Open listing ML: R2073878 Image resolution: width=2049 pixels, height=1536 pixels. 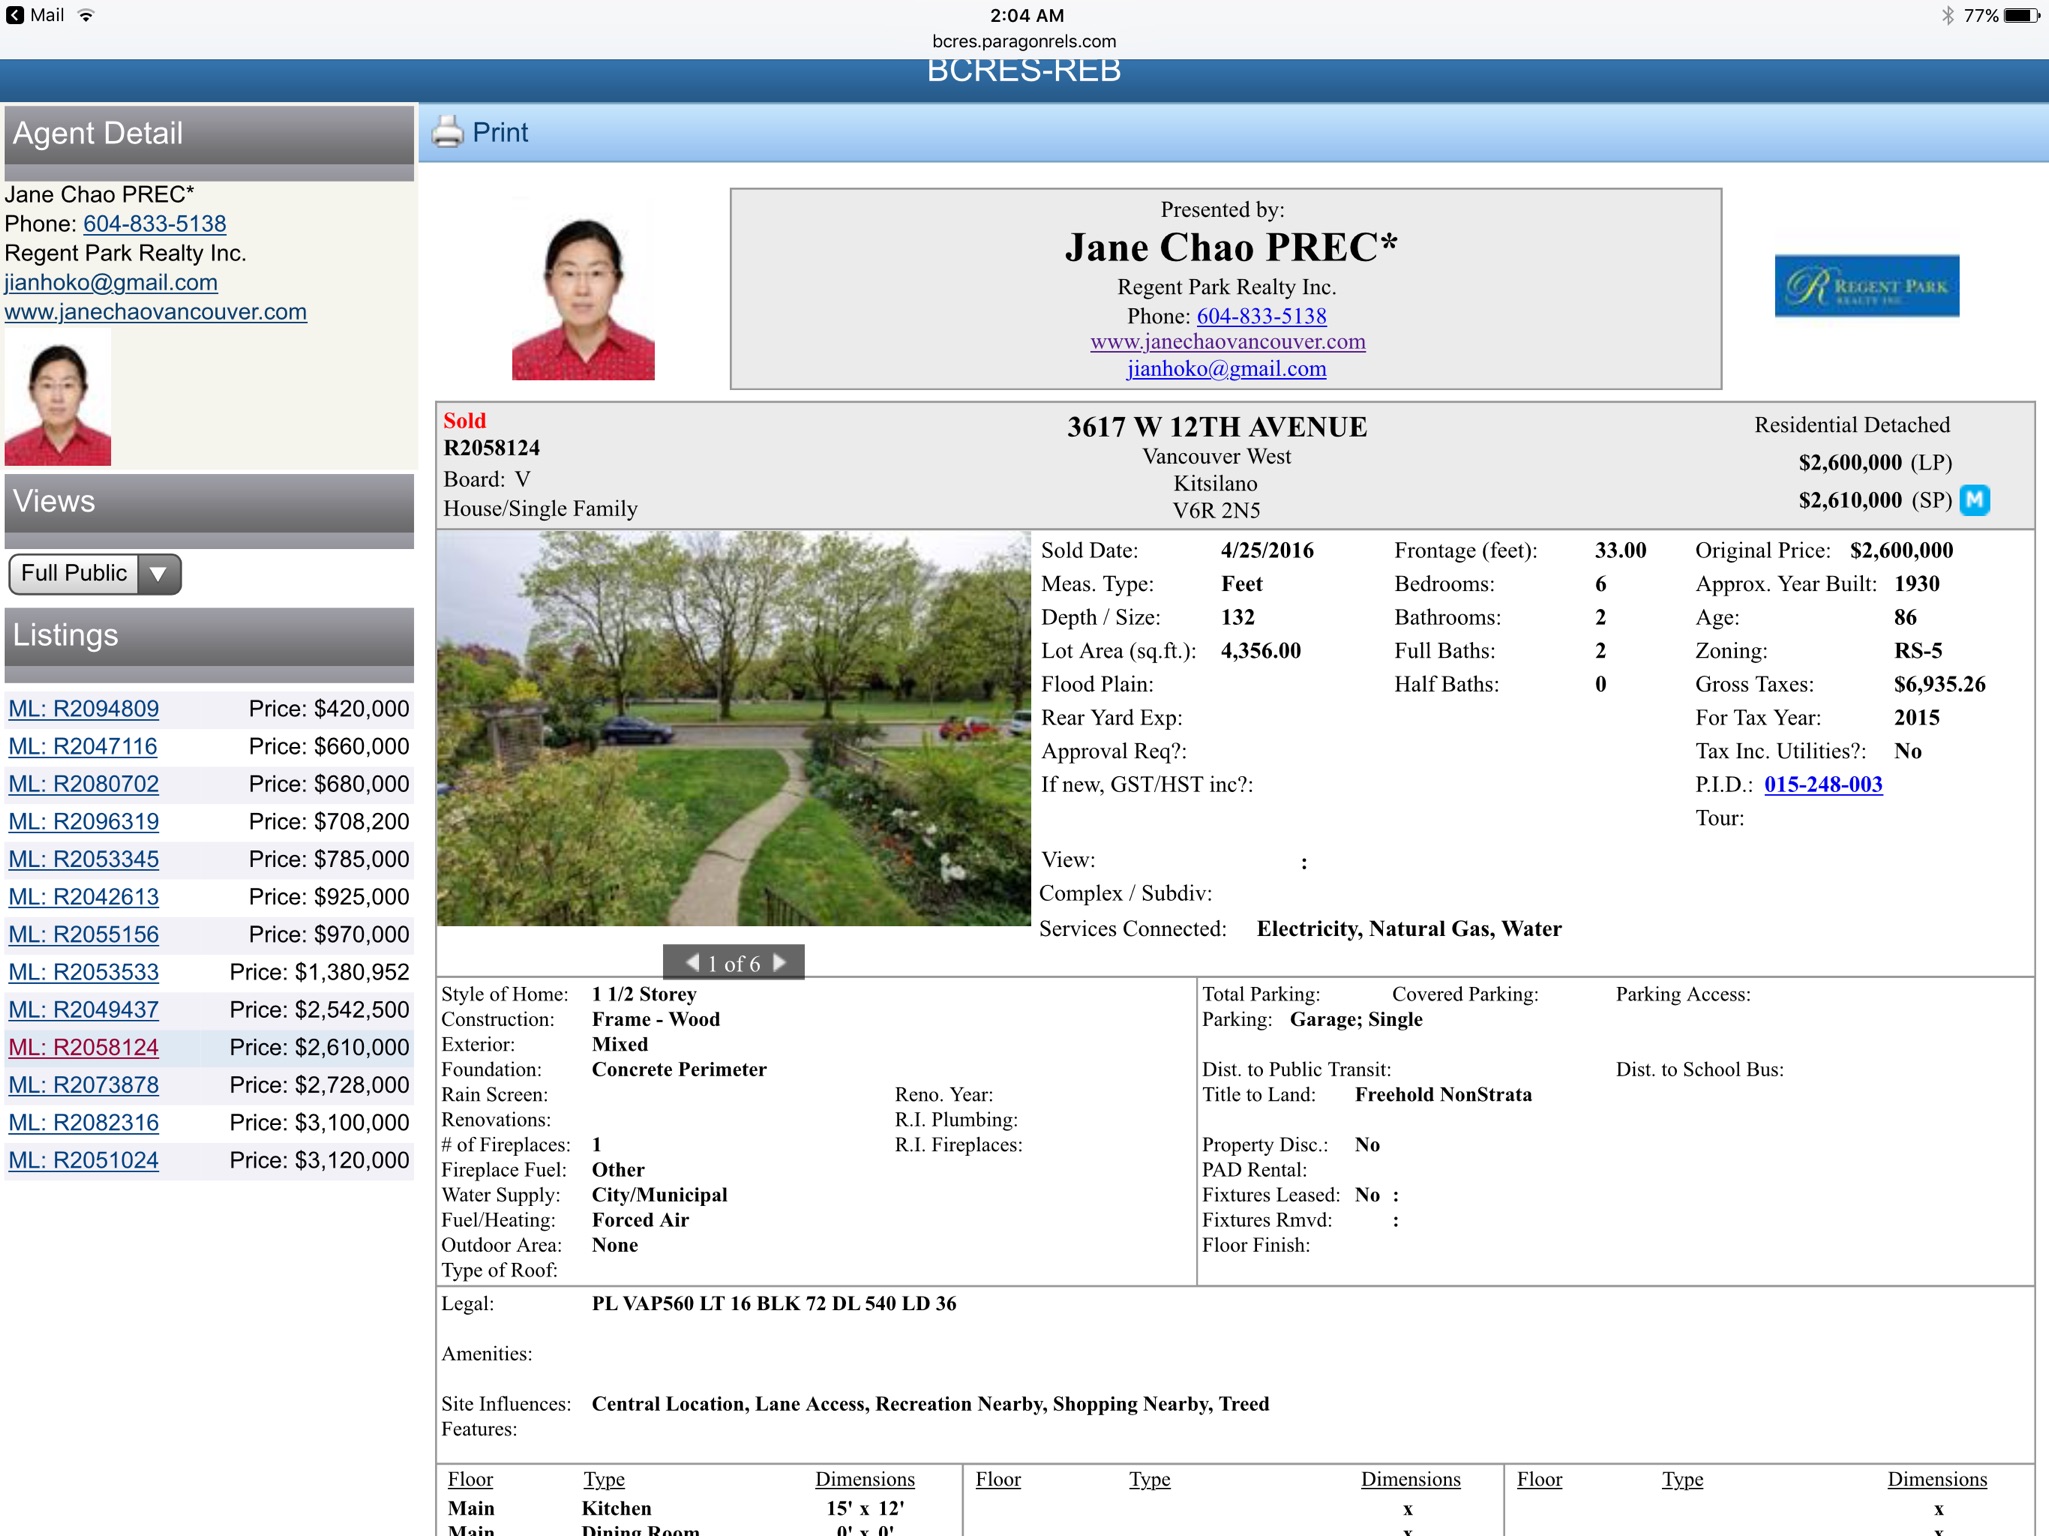pos(84,1085)
